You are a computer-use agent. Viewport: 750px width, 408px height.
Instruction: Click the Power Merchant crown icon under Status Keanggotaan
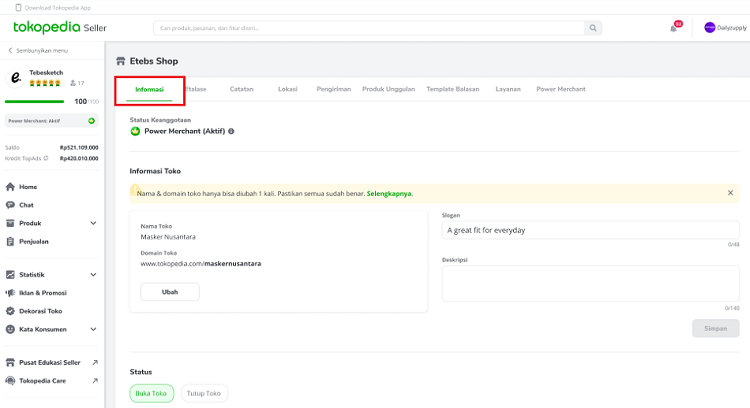(x=135, y=131)
